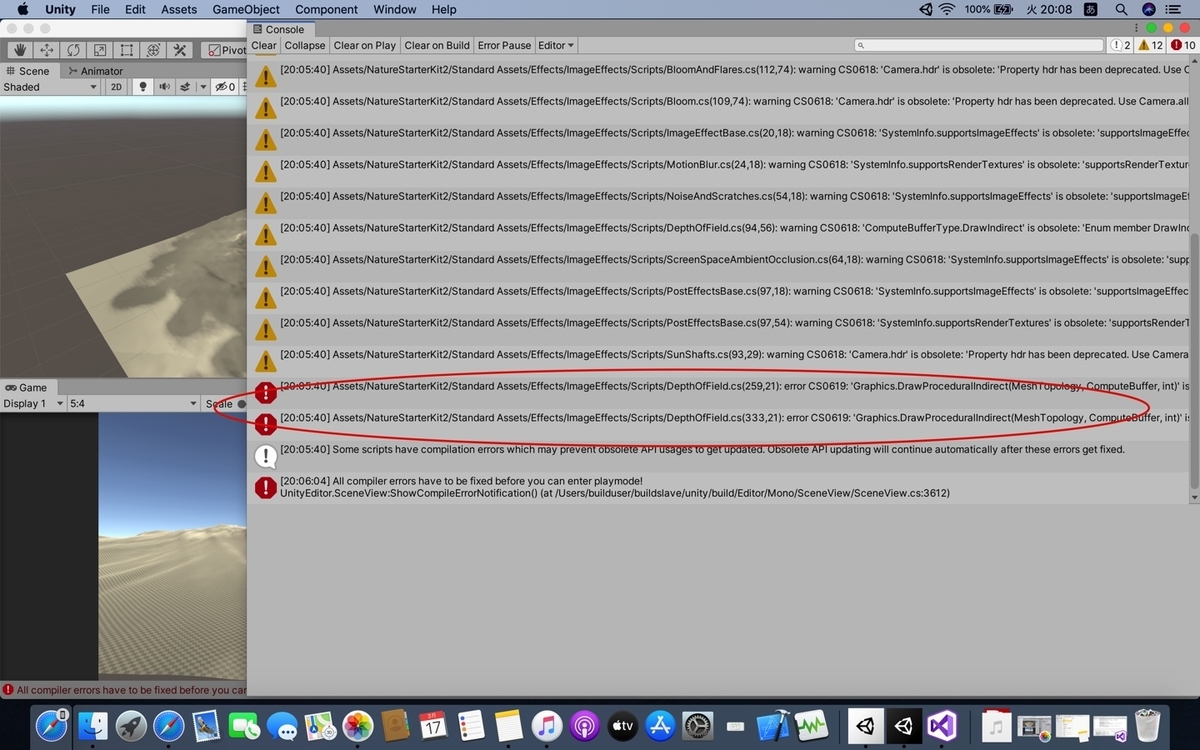Viewport: 1200px width, 750px height.
Task: Open the Display 1 dropdown
Action: click(33, 403)
